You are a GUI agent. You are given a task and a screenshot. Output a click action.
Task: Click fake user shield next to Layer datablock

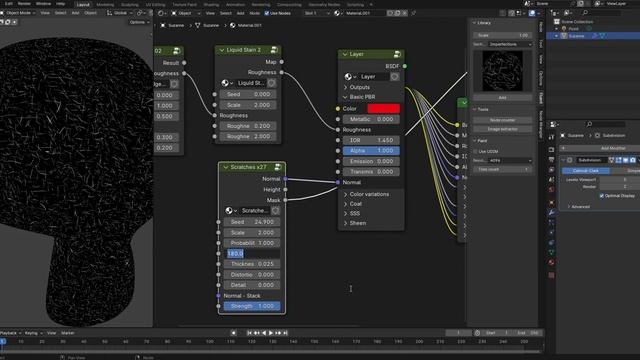[x=394, y=76]
